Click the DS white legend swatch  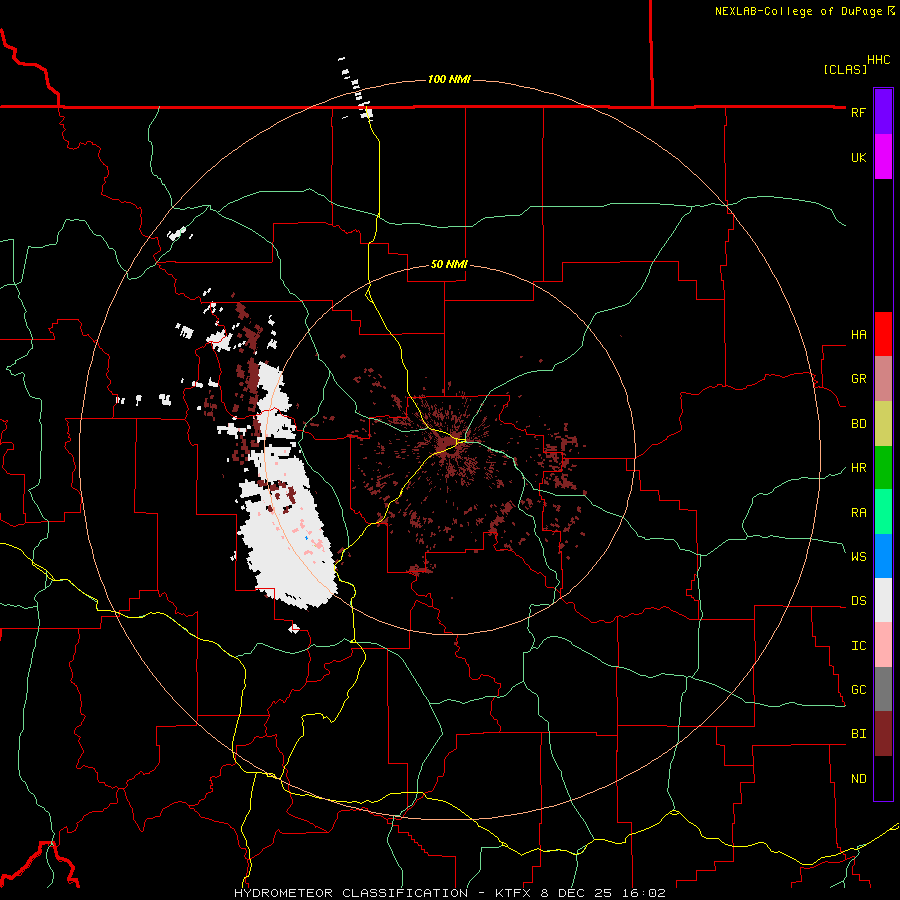click(883, 600)
